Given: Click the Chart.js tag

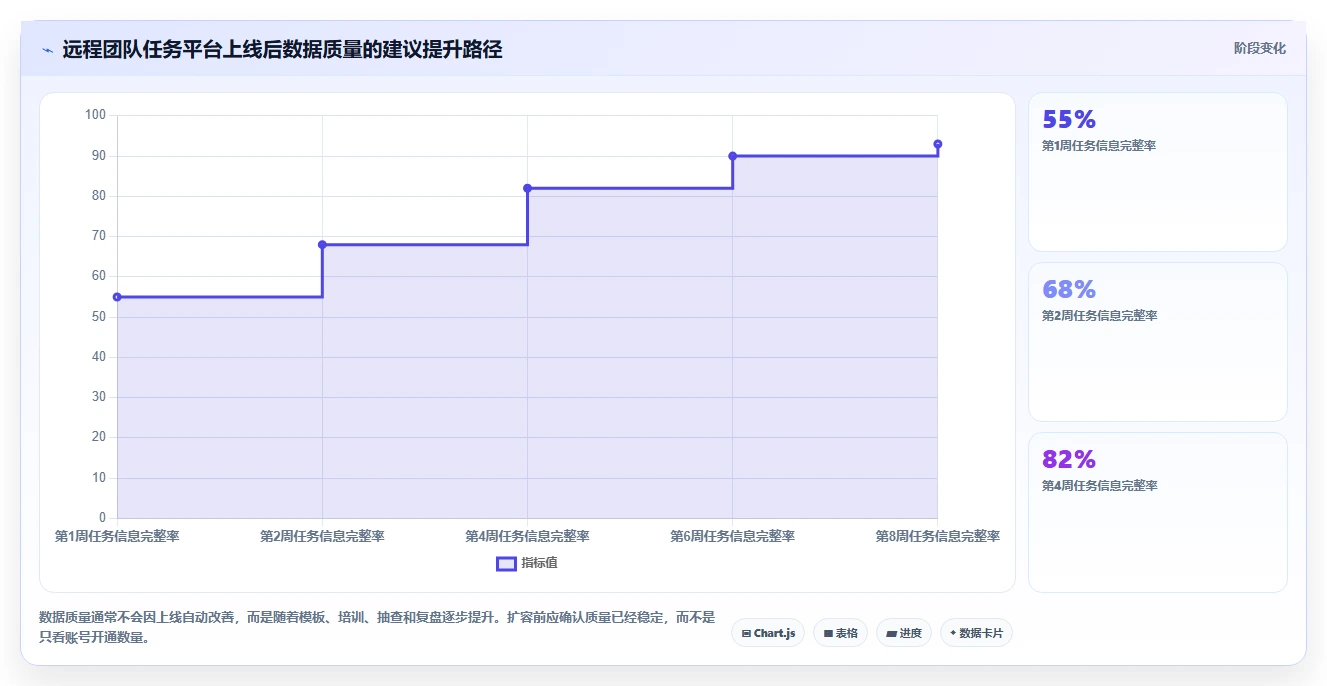Looking at the screenshot, I should click(768, 633).
